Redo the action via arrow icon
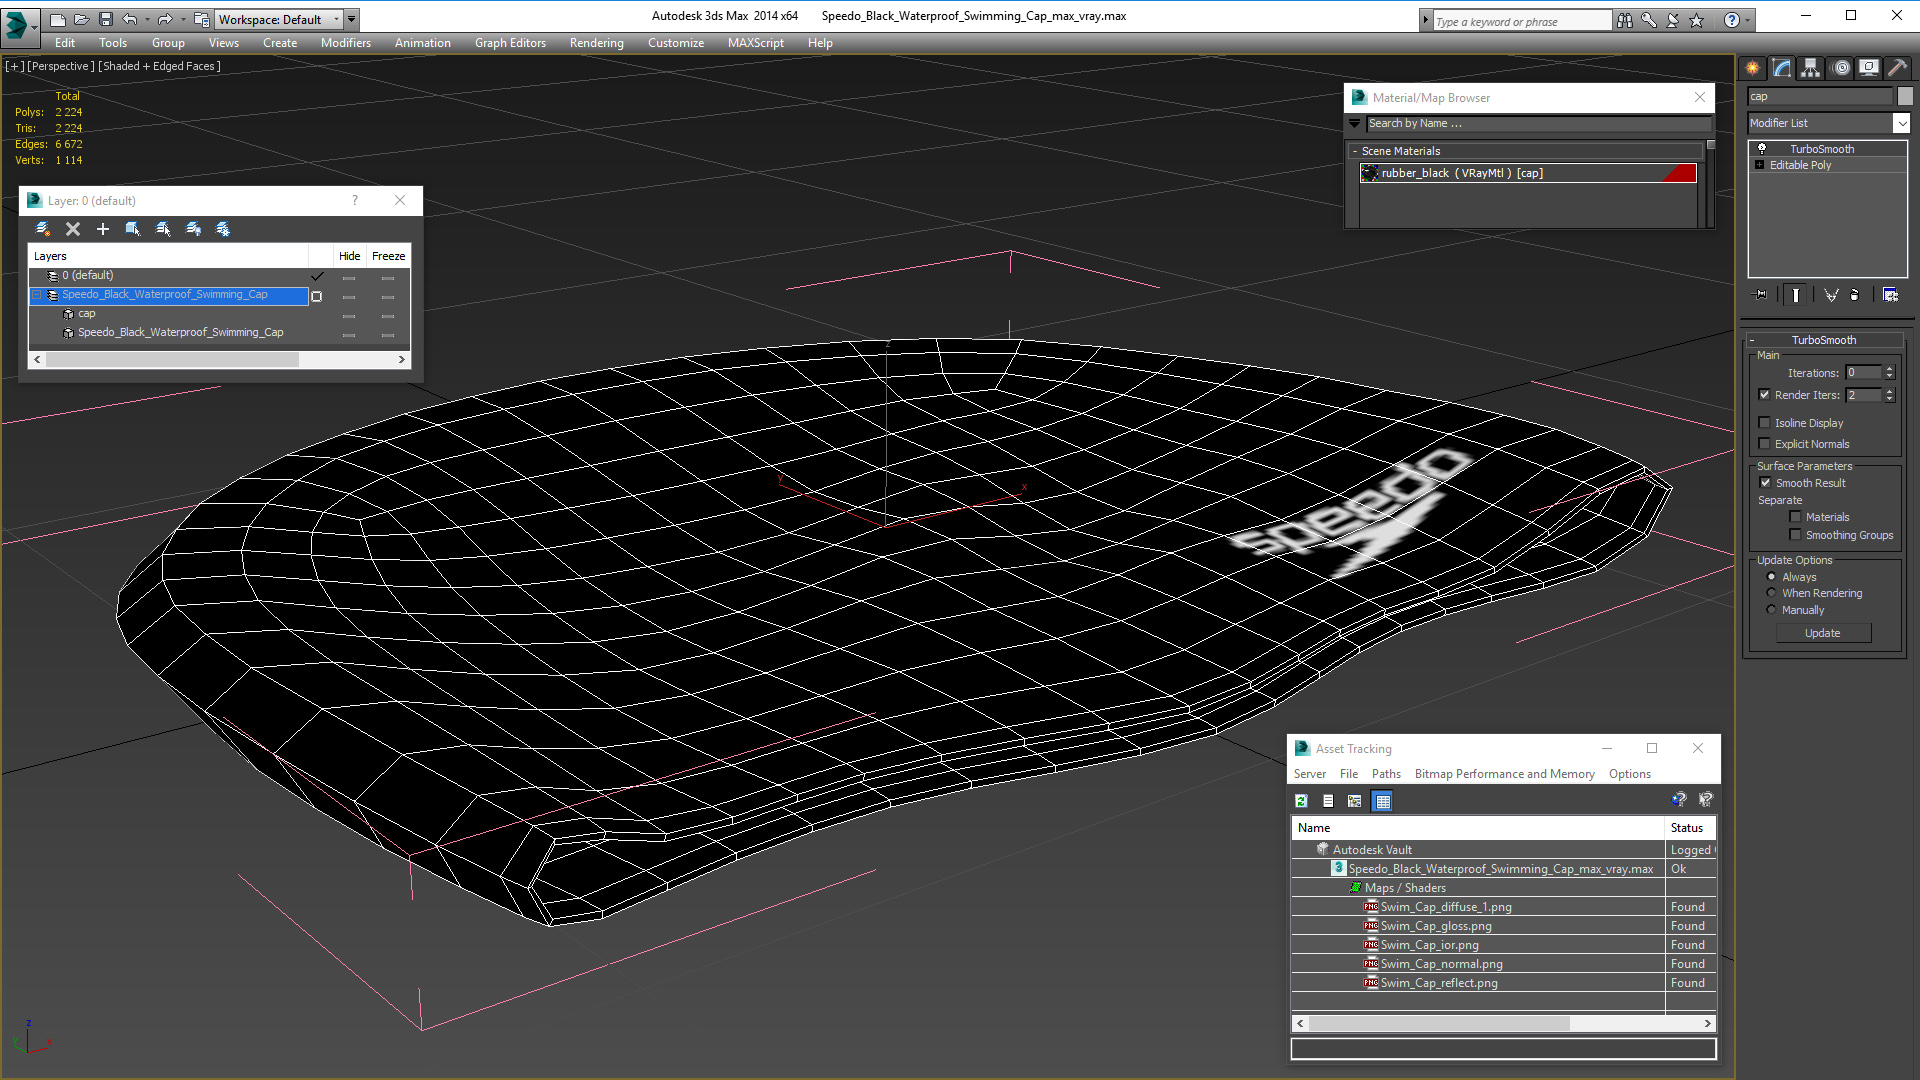The image size is (1920, 1080). coord(165,19)
